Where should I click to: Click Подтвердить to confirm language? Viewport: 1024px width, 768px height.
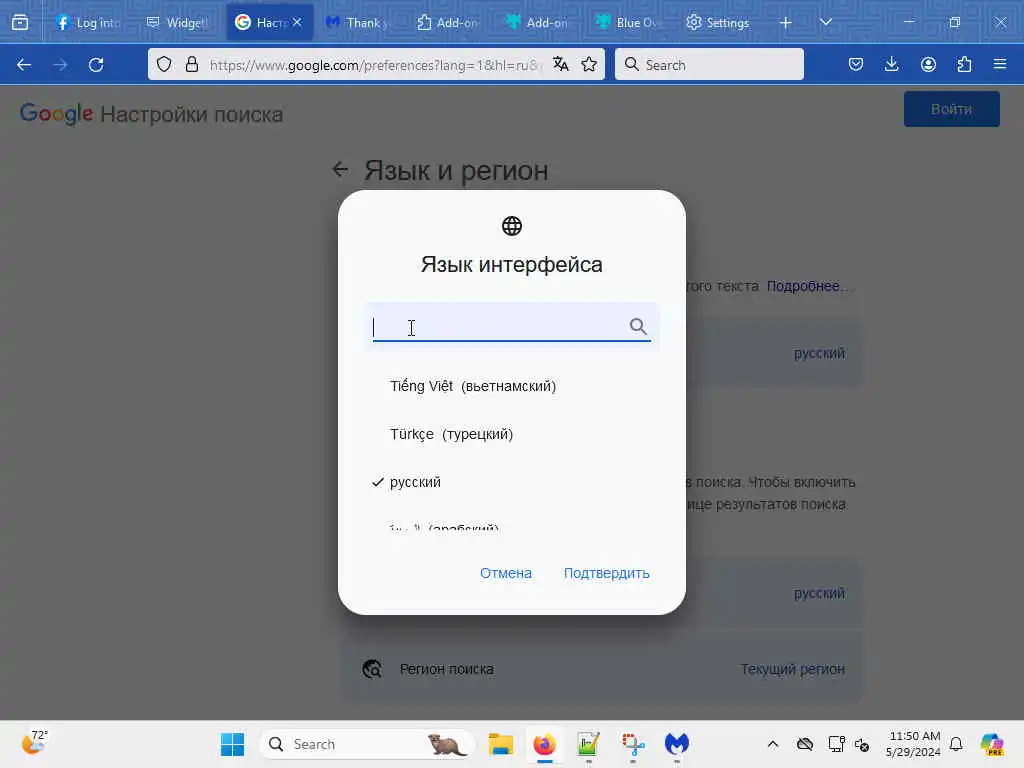607,573
